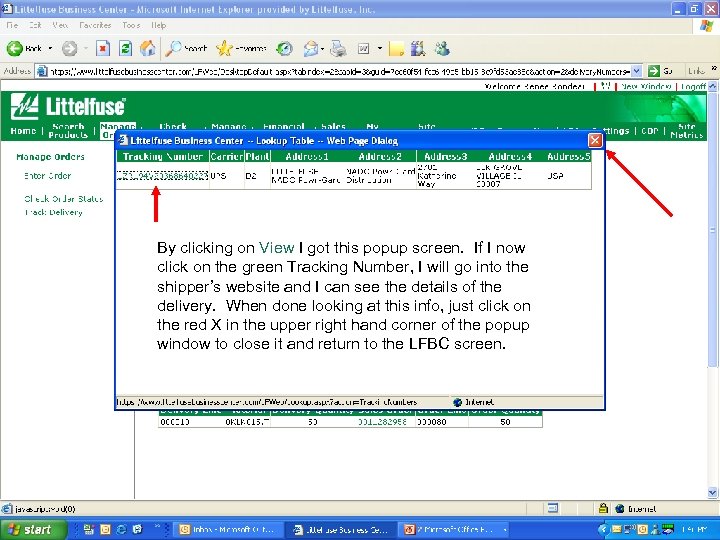The height and width of the screenshot is (540, 720).
Task: Click the grey Forward arrow button
Action: tap(70, 48)
